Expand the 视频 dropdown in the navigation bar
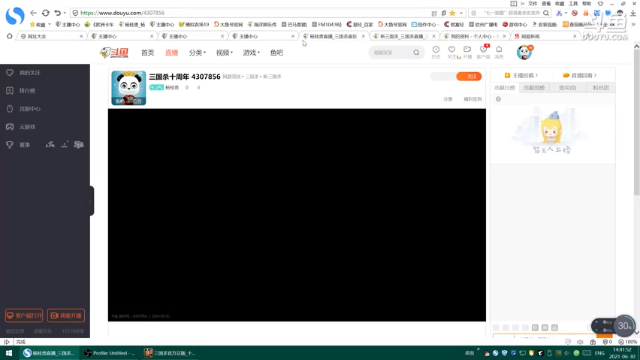 point(224,53)
